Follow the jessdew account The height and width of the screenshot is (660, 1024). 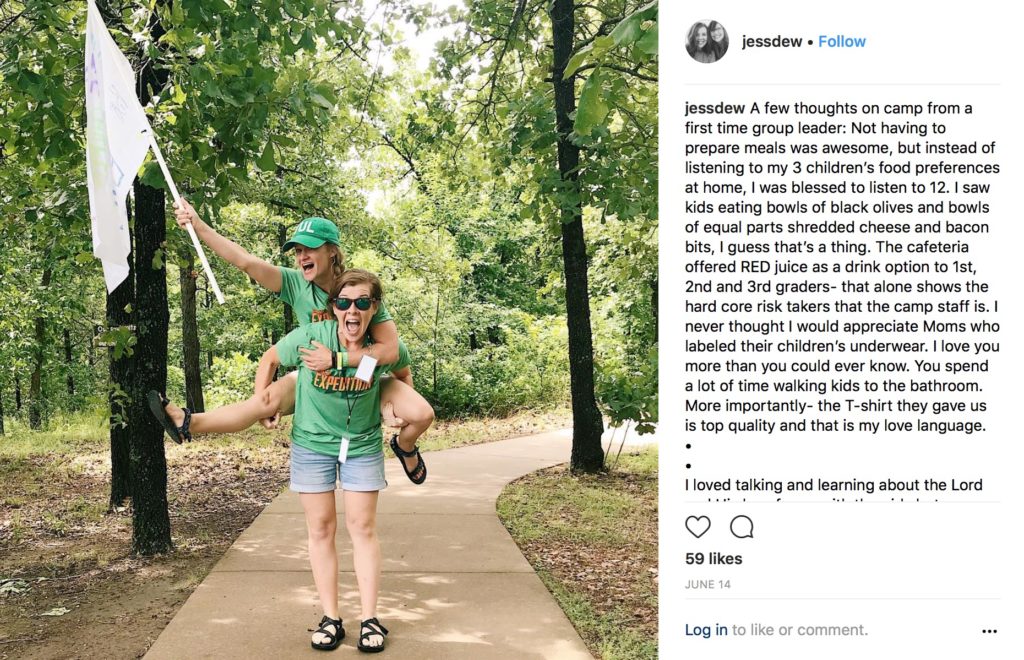tap(842, 41)
